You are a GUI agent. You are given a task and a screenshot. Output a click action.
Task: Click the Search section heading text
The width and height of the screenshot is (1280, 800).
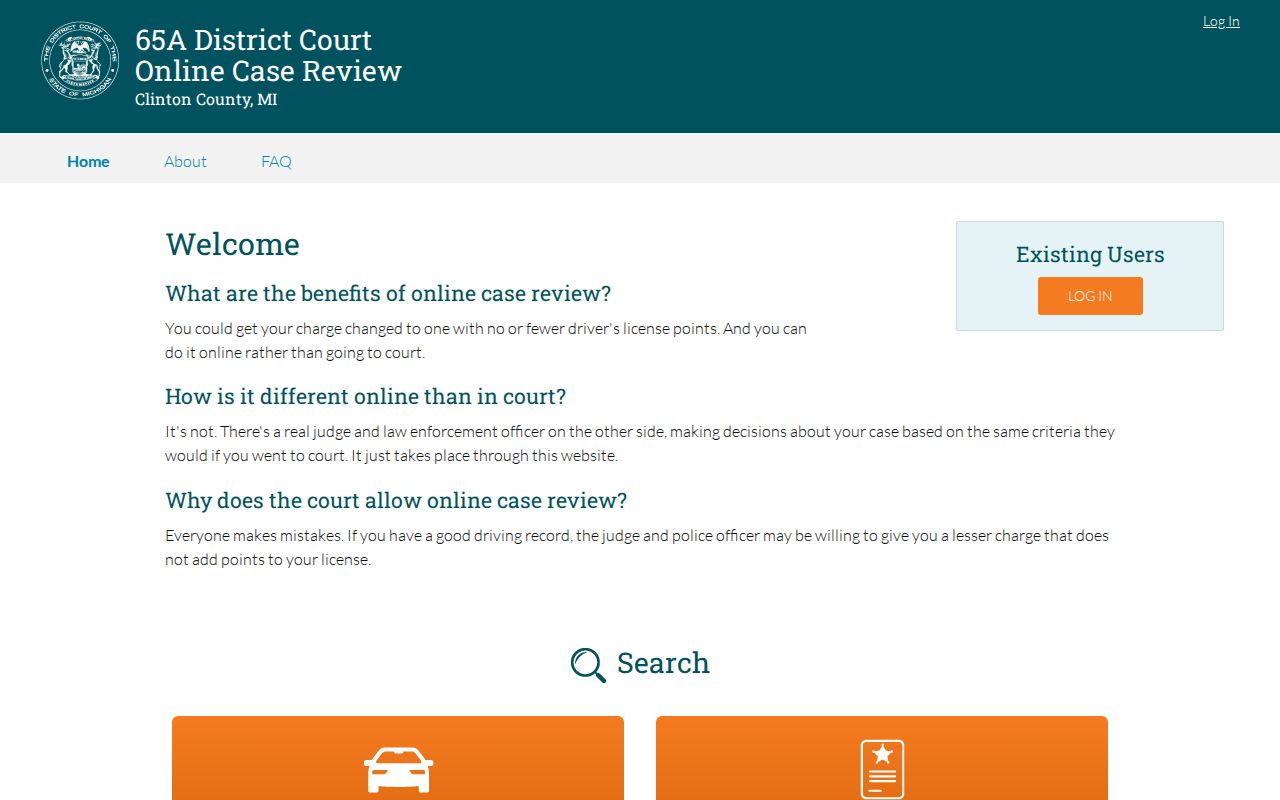pyautogui.click(x=663, y=663)
